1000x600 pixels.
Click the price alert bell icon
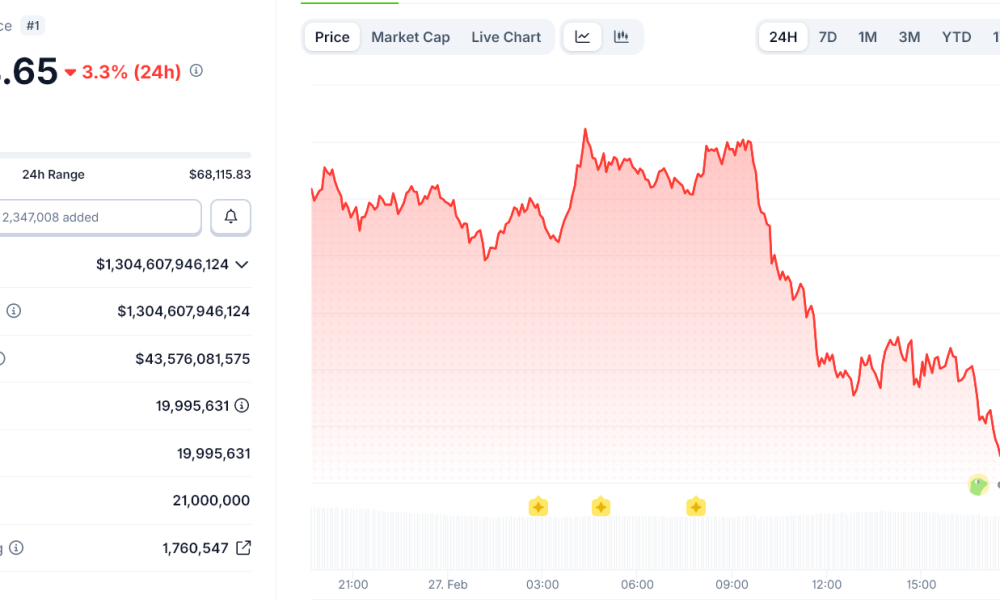tap(231, 217)
